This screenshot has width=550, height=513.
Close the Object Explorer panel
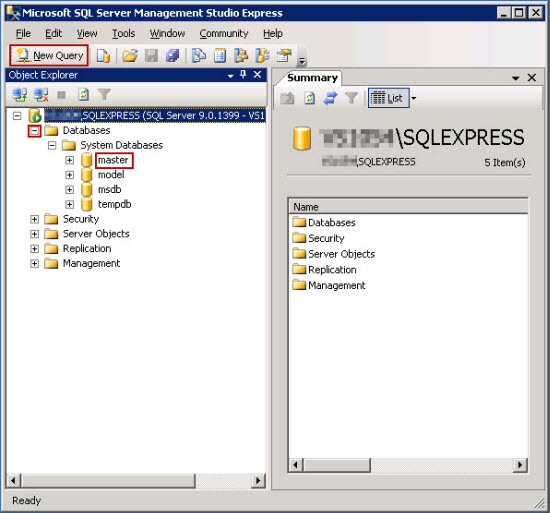tap(257, 75)
